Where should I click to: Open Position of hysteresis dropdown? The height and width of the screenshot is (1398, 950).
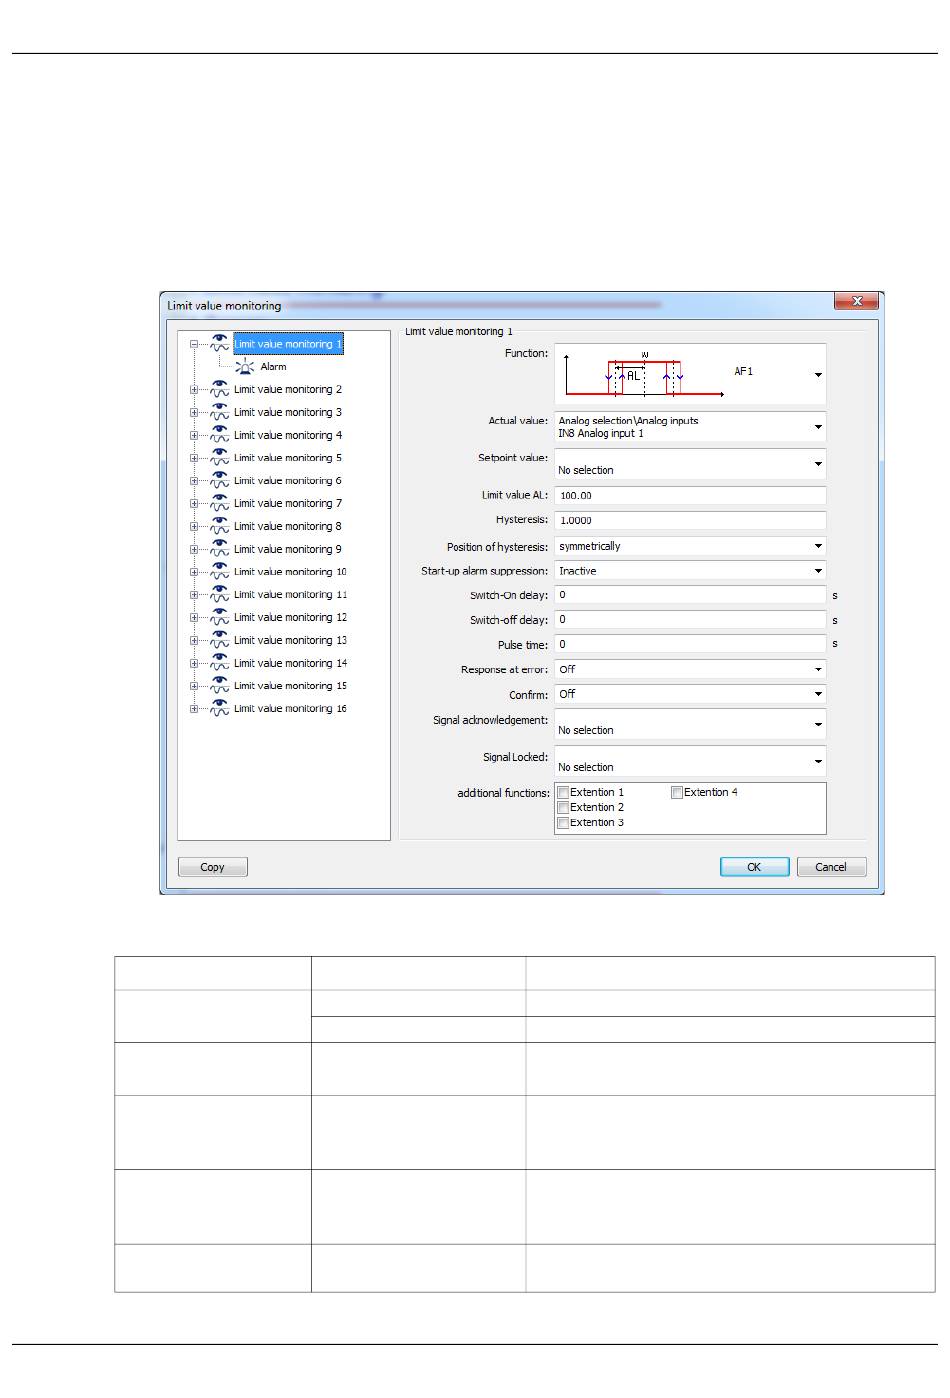pos(818,546)
